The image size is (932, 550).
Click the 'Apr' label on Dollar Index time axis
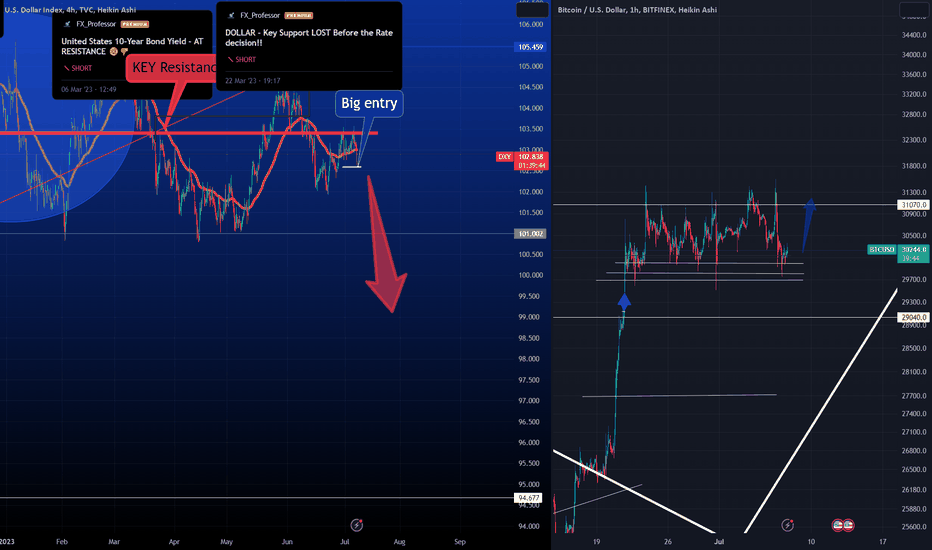(174, 542)
